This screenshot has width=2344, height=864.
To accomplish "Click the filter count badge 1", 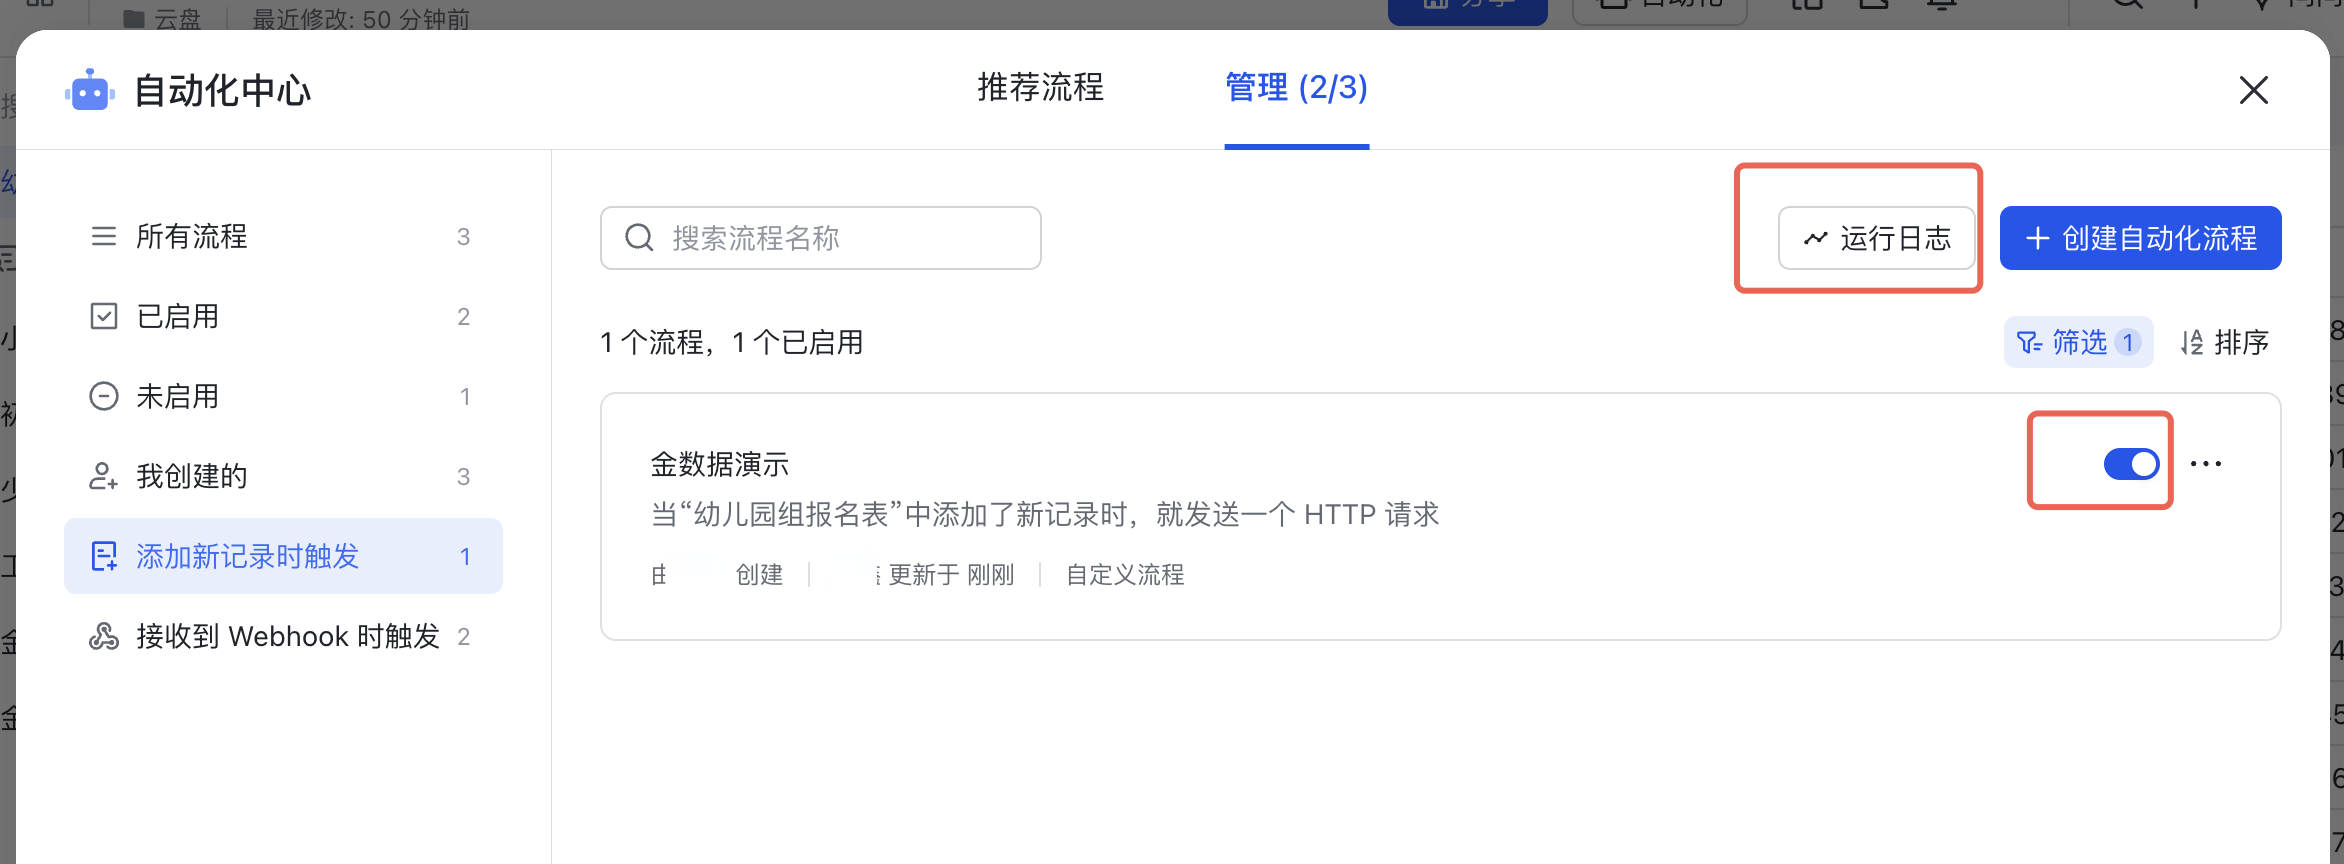I will tap(2129, 343).
